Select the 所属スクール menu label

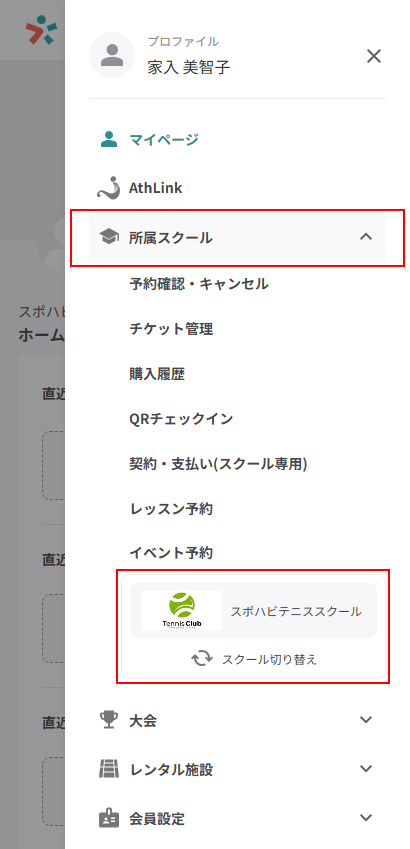171,237
